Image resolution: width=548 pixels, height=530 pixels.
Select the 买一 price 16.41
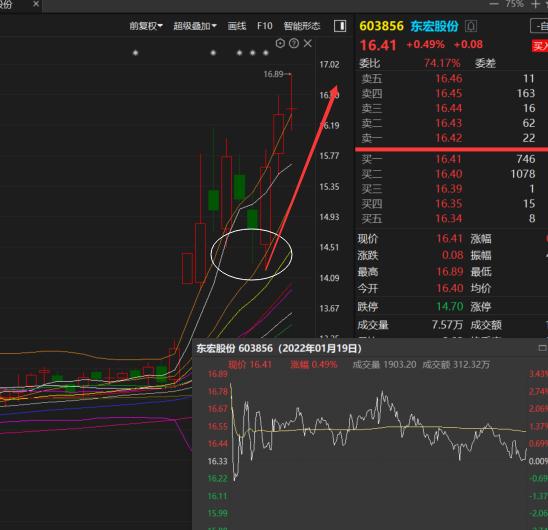pyautogui.click(x=448, y=159)
